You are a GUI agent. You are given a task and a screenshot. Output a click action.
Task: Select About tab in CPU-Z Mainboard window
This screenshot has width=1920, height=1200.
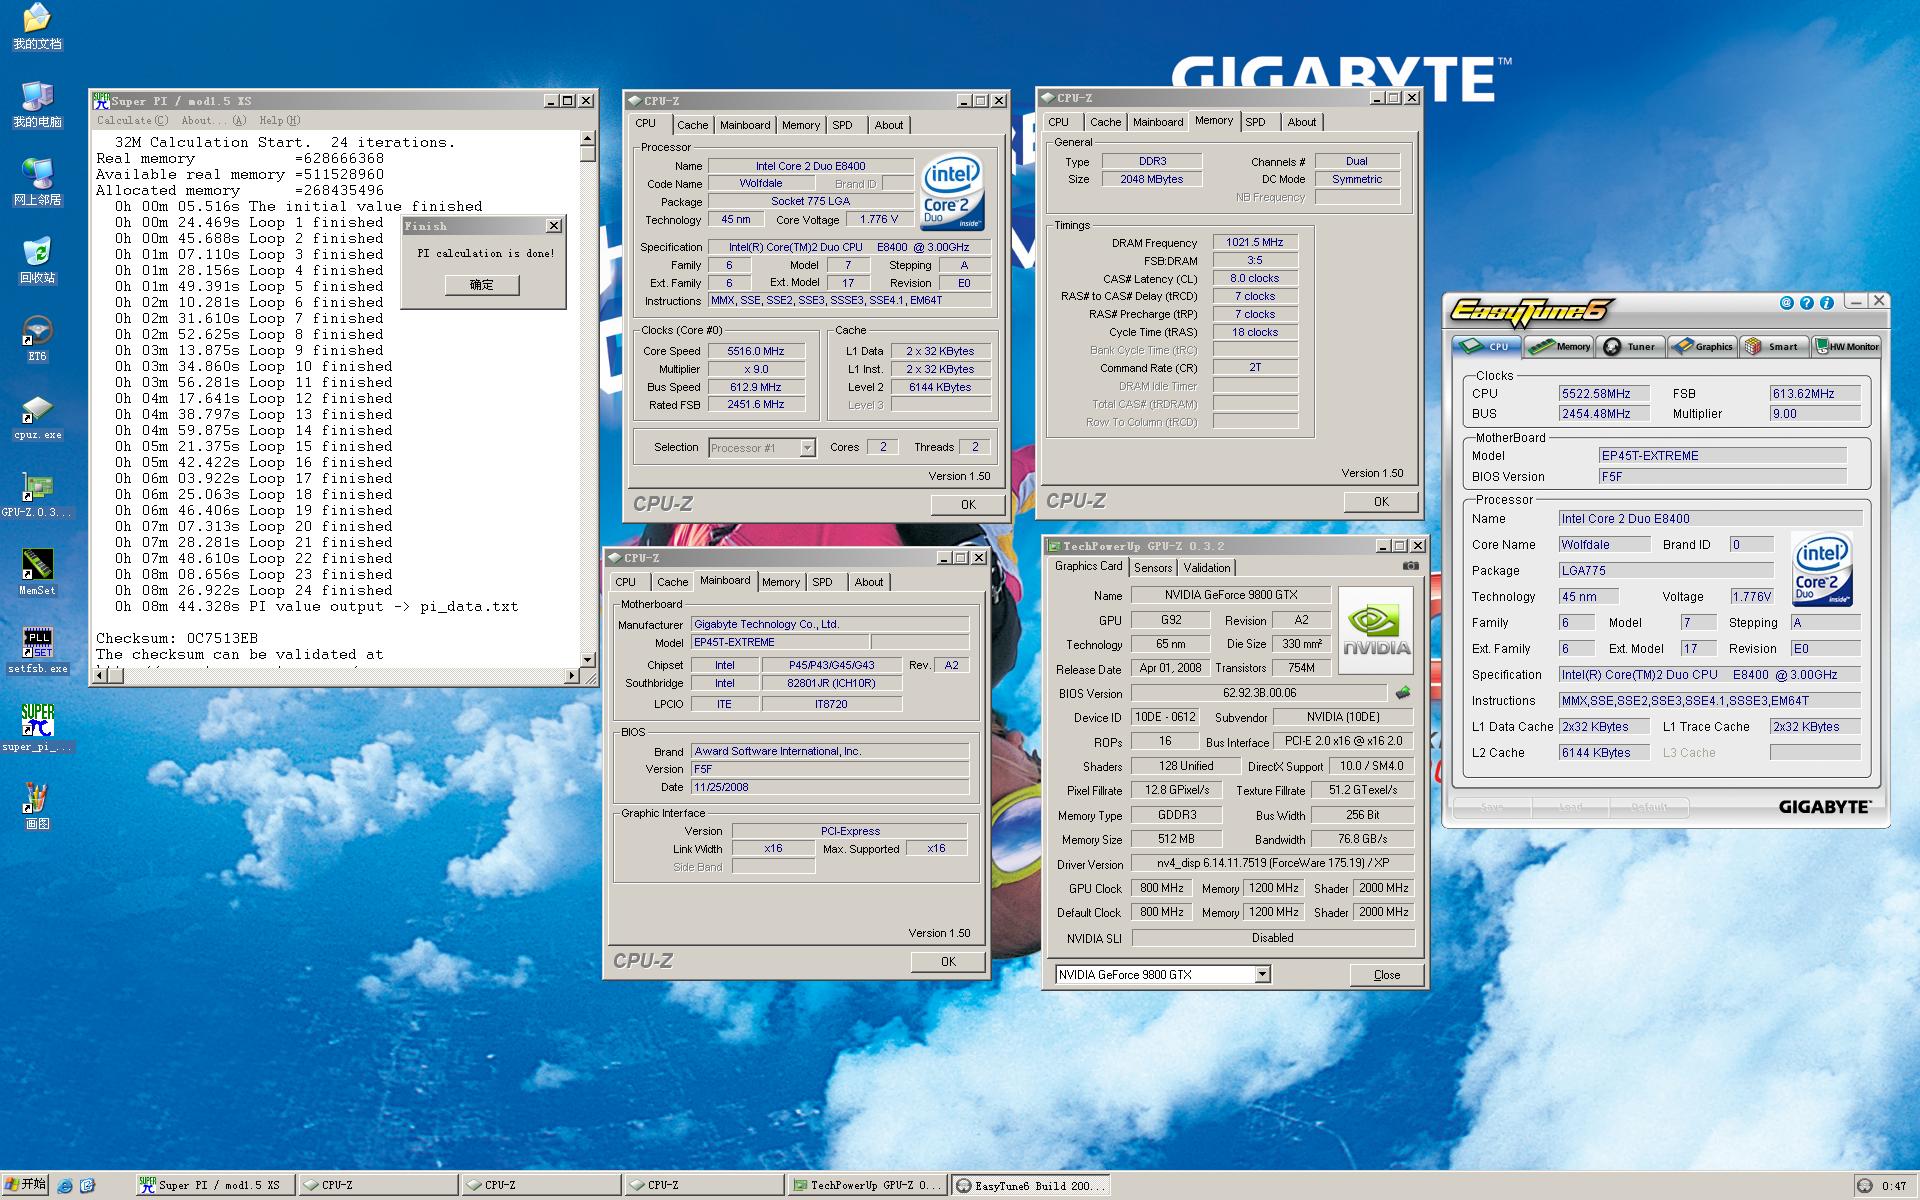868,582
